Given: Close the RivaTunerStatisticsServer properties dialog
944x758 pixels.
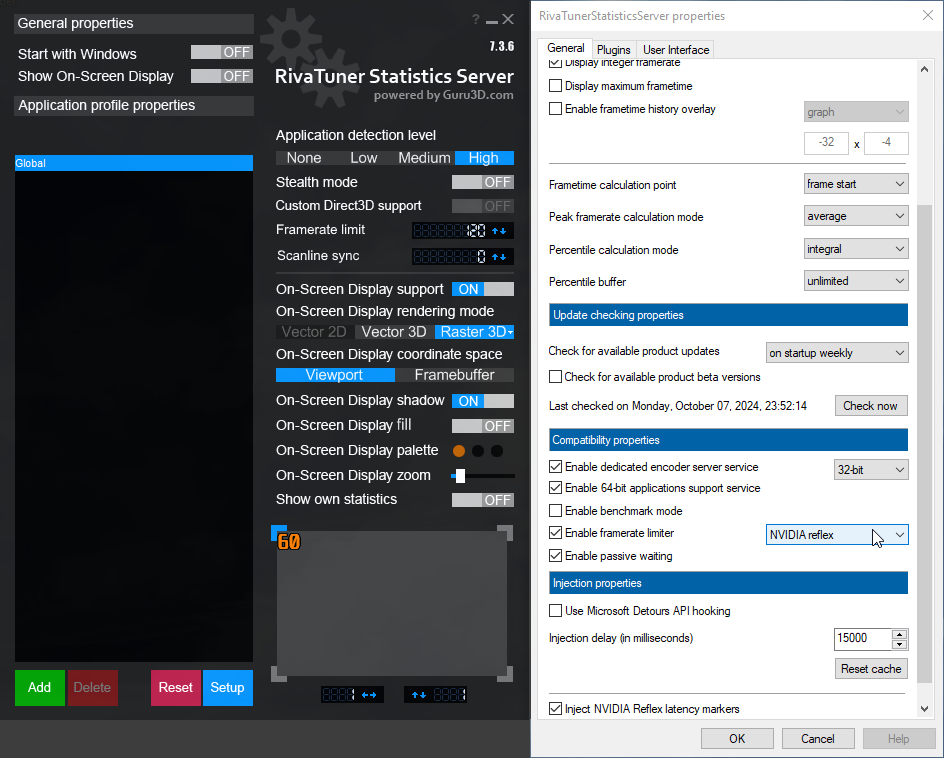Looking at the screenshot, I should (x=928, y=16).
